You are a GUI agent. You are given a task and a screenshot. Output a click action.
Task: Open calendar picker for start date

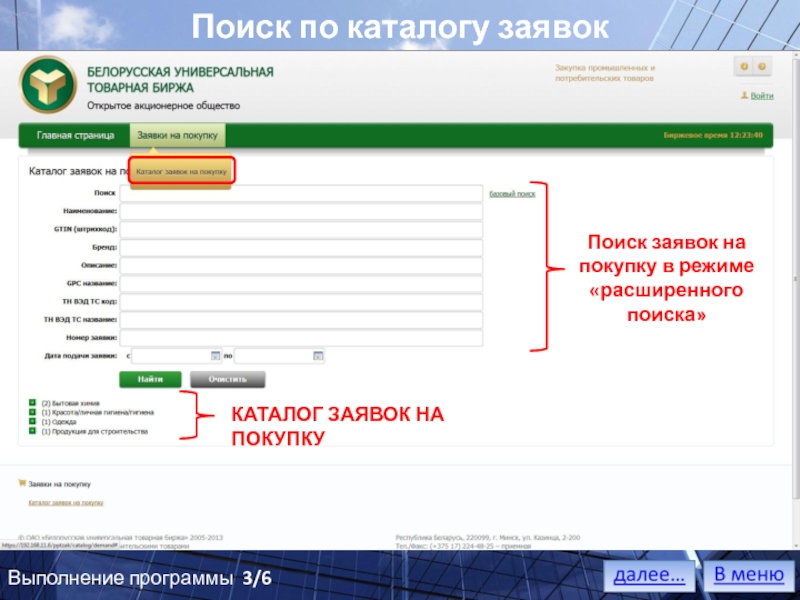(215, 356)
